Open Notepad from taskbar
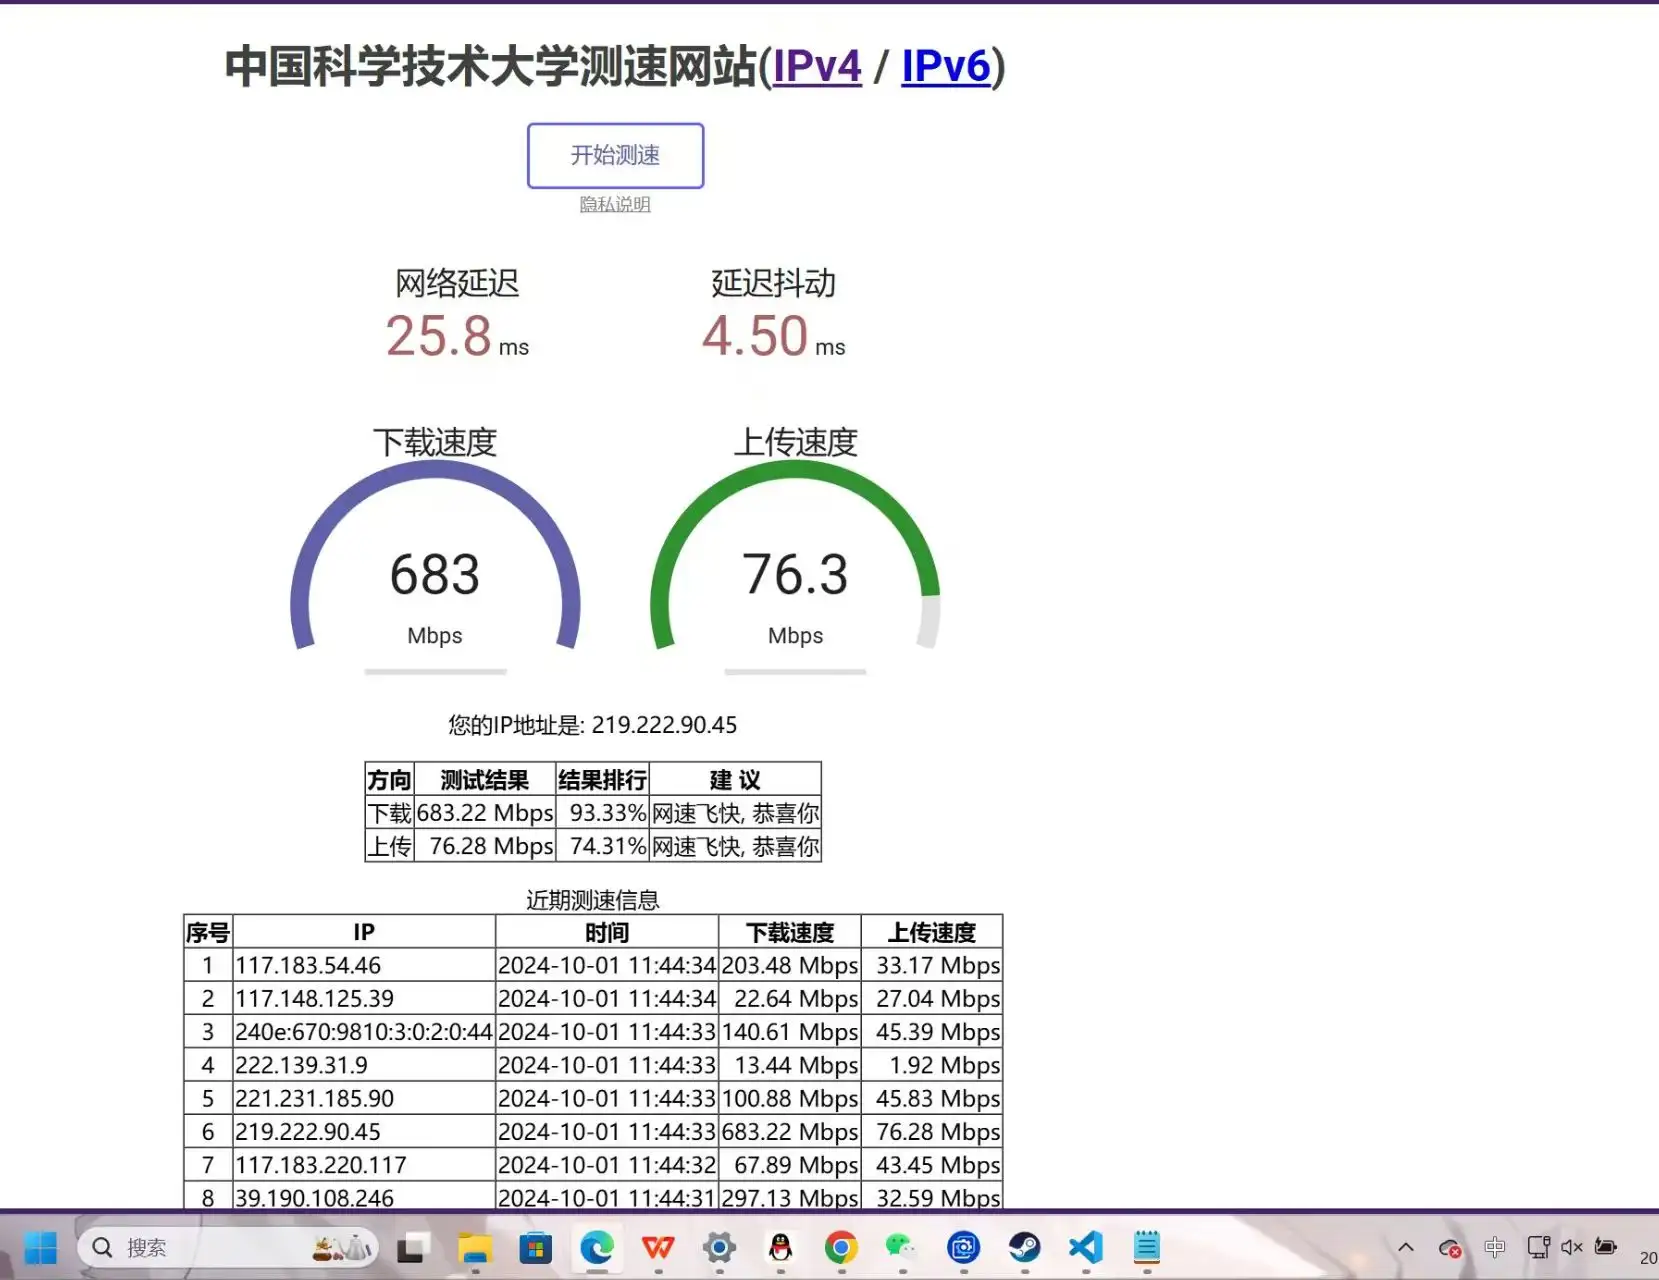This screenshot has width=1659, height=1280. click(x=1146, y=1248)
